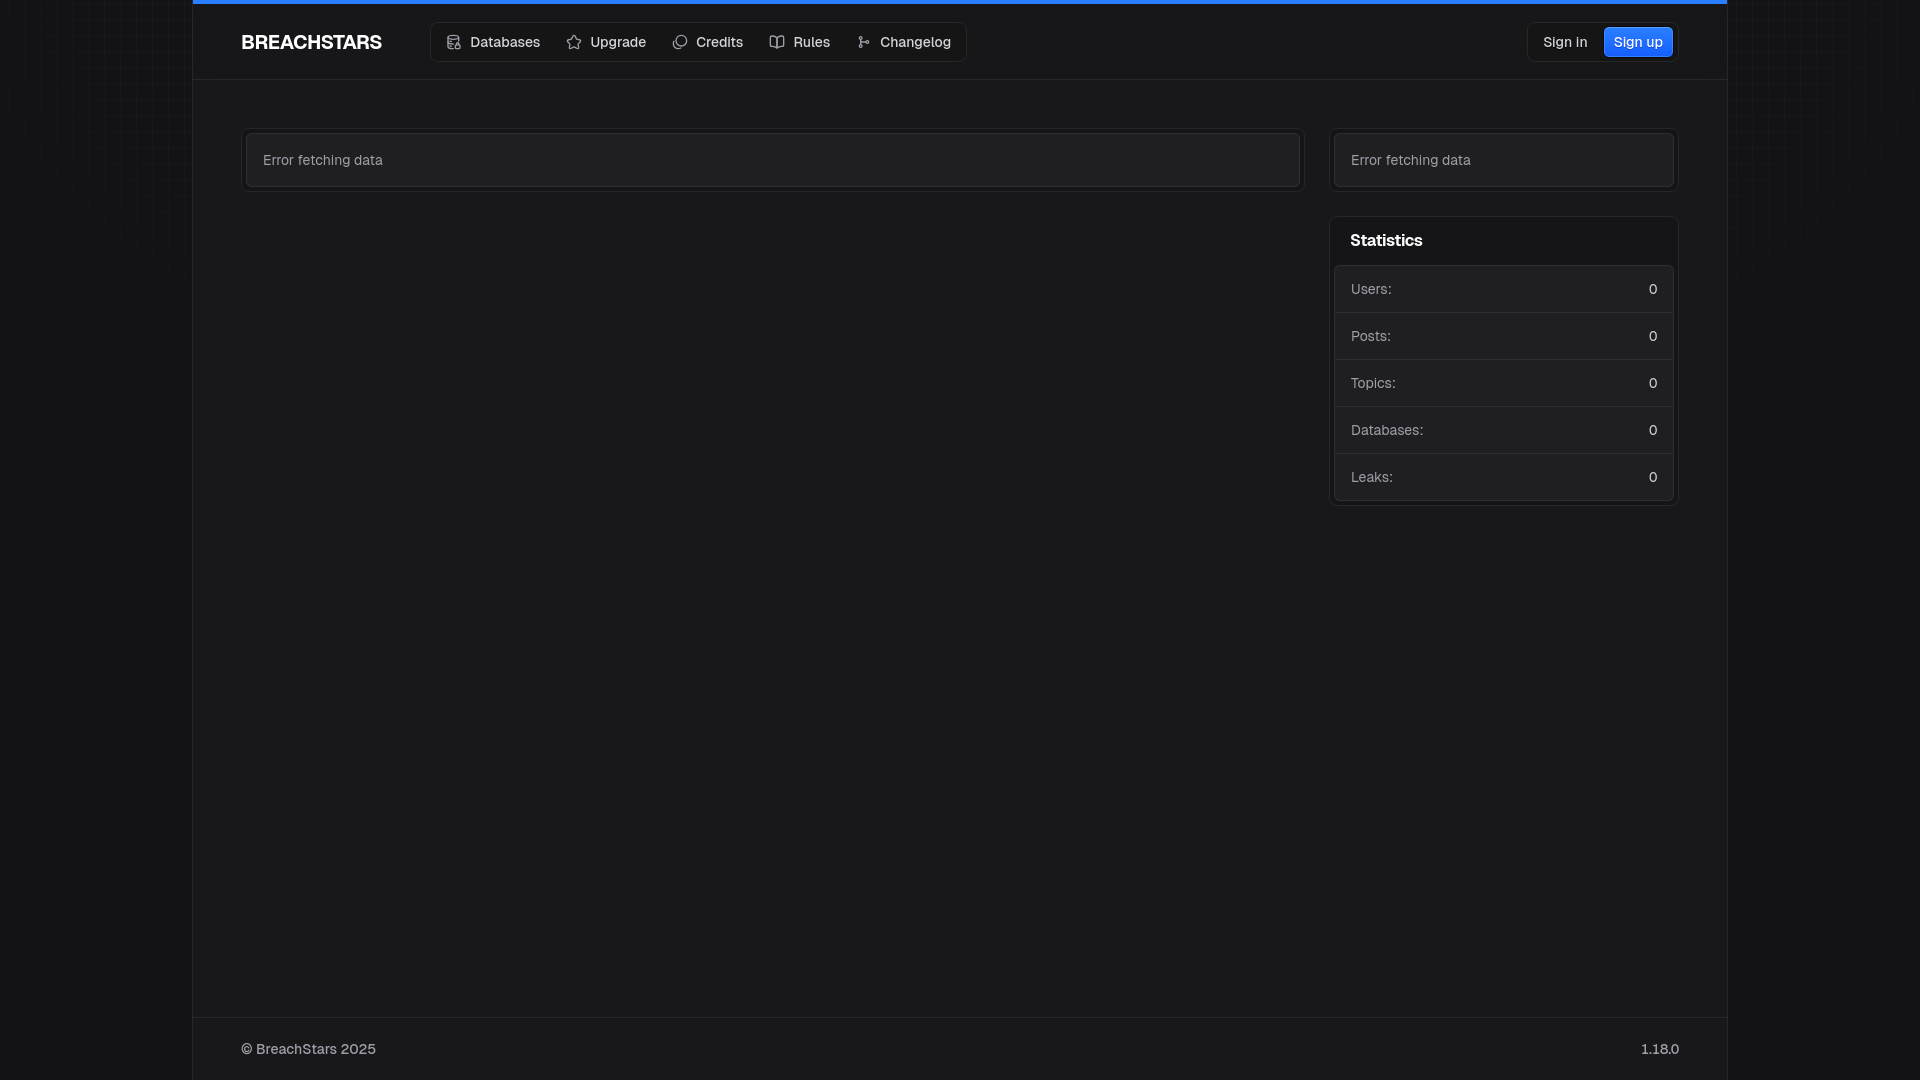Click the Databases: statistics row
This screenshot has width=1920, height=1080.
tap(1504, 430)
